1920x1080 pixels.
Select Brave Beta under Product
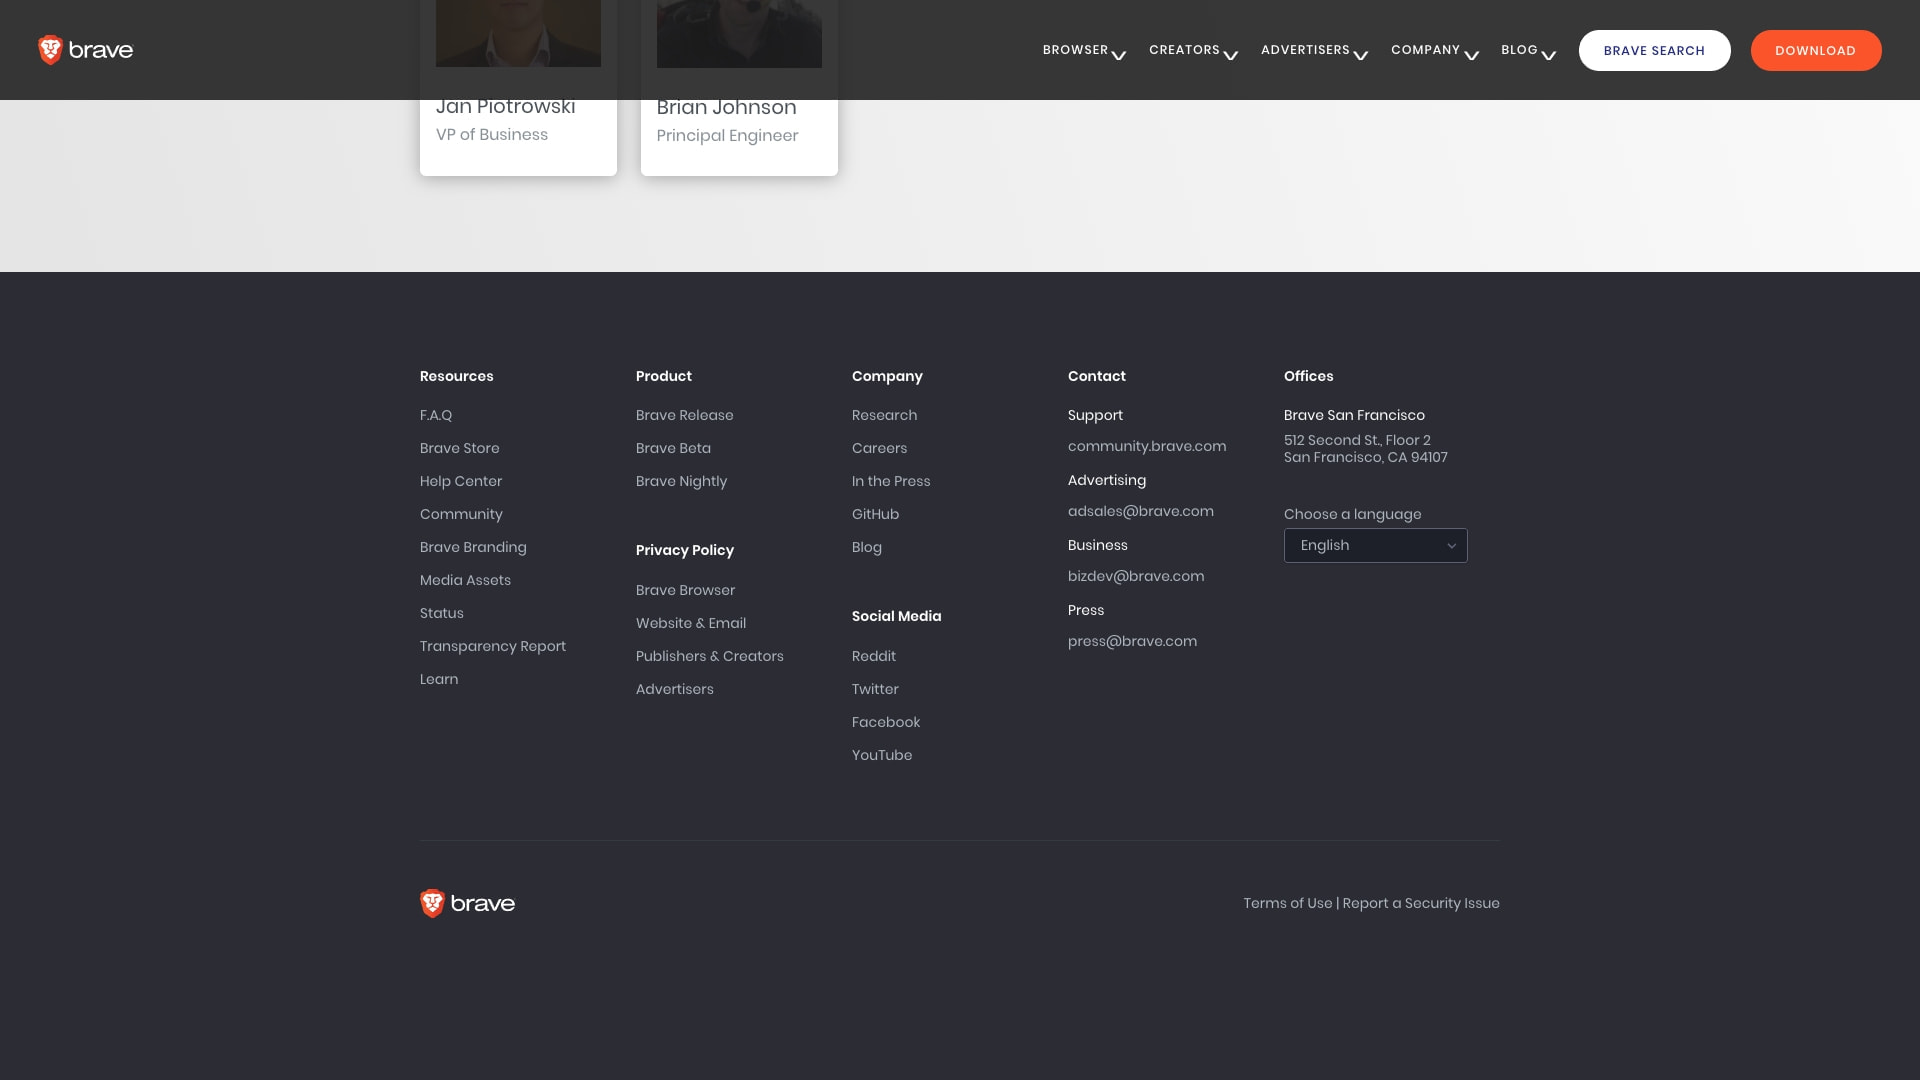674,448
